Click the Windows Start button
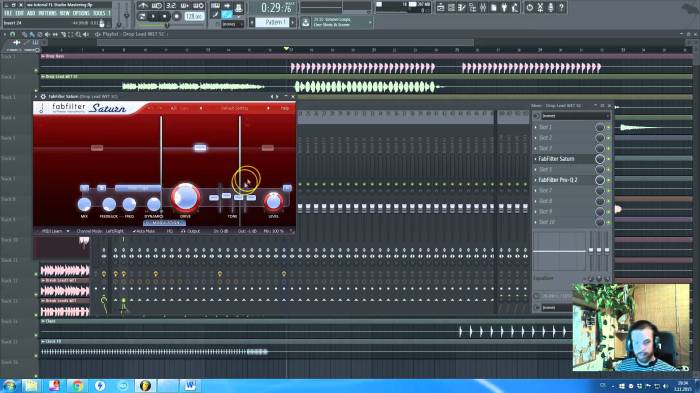The height and width of the screenshot is (393, 700). (x=9, y=385)
